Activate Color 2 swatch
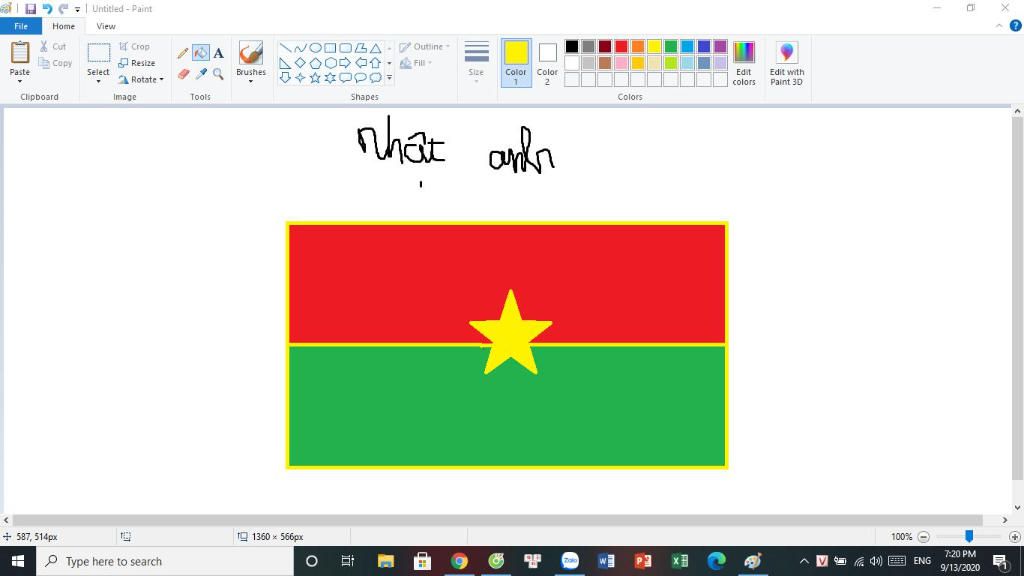Viewport: 1024px width, 576px height. 547,63
